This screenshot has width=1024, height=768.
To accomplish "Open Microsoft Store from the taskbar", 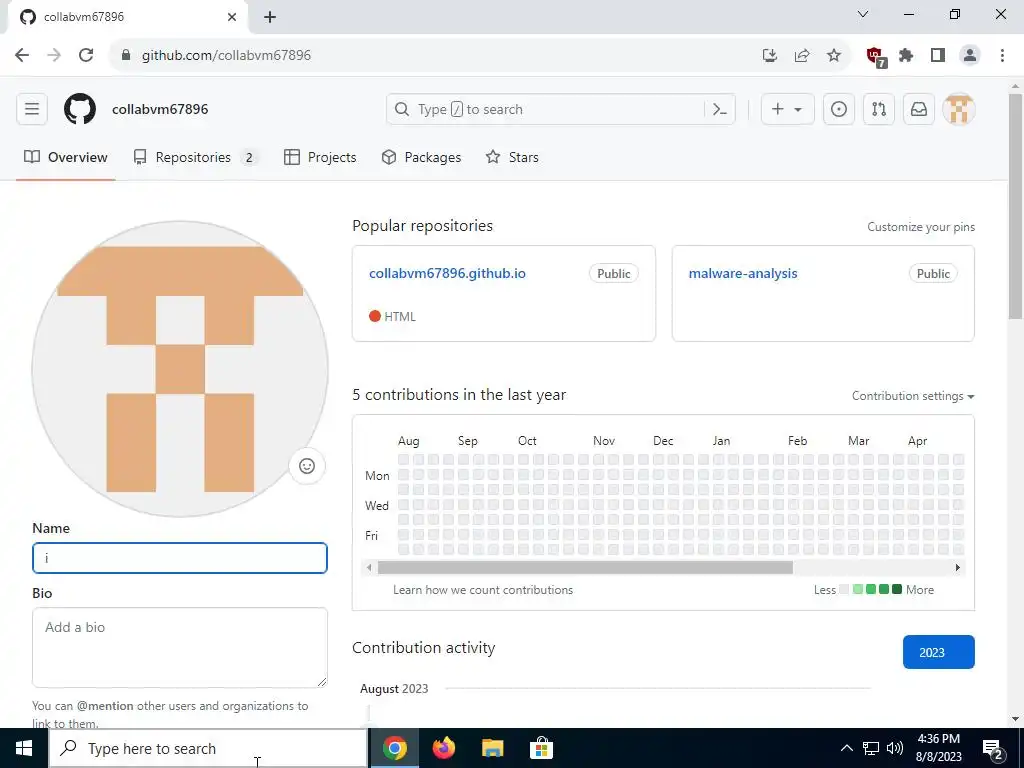I will (x=541, y=748).
